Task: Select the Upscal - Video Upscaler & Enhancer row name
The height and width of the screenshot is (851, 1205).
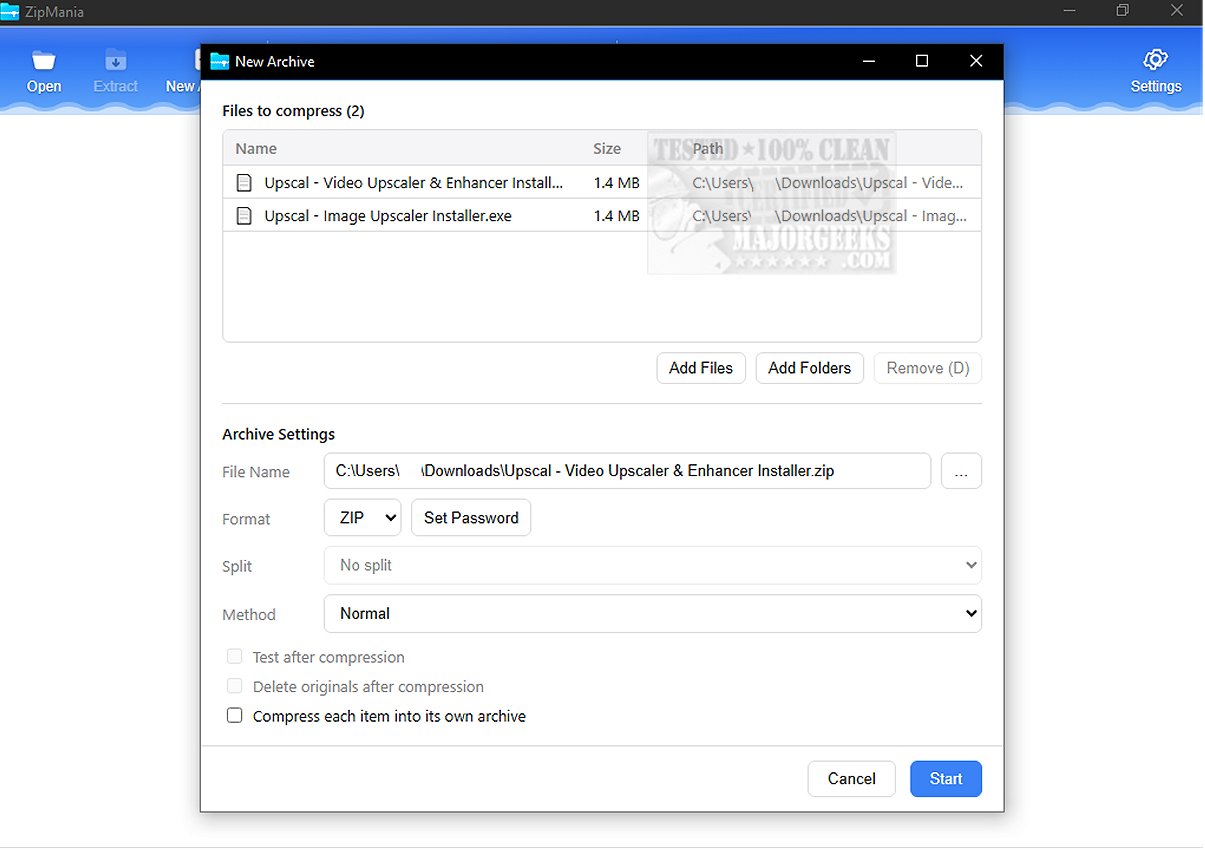Action: coord(414,183)
